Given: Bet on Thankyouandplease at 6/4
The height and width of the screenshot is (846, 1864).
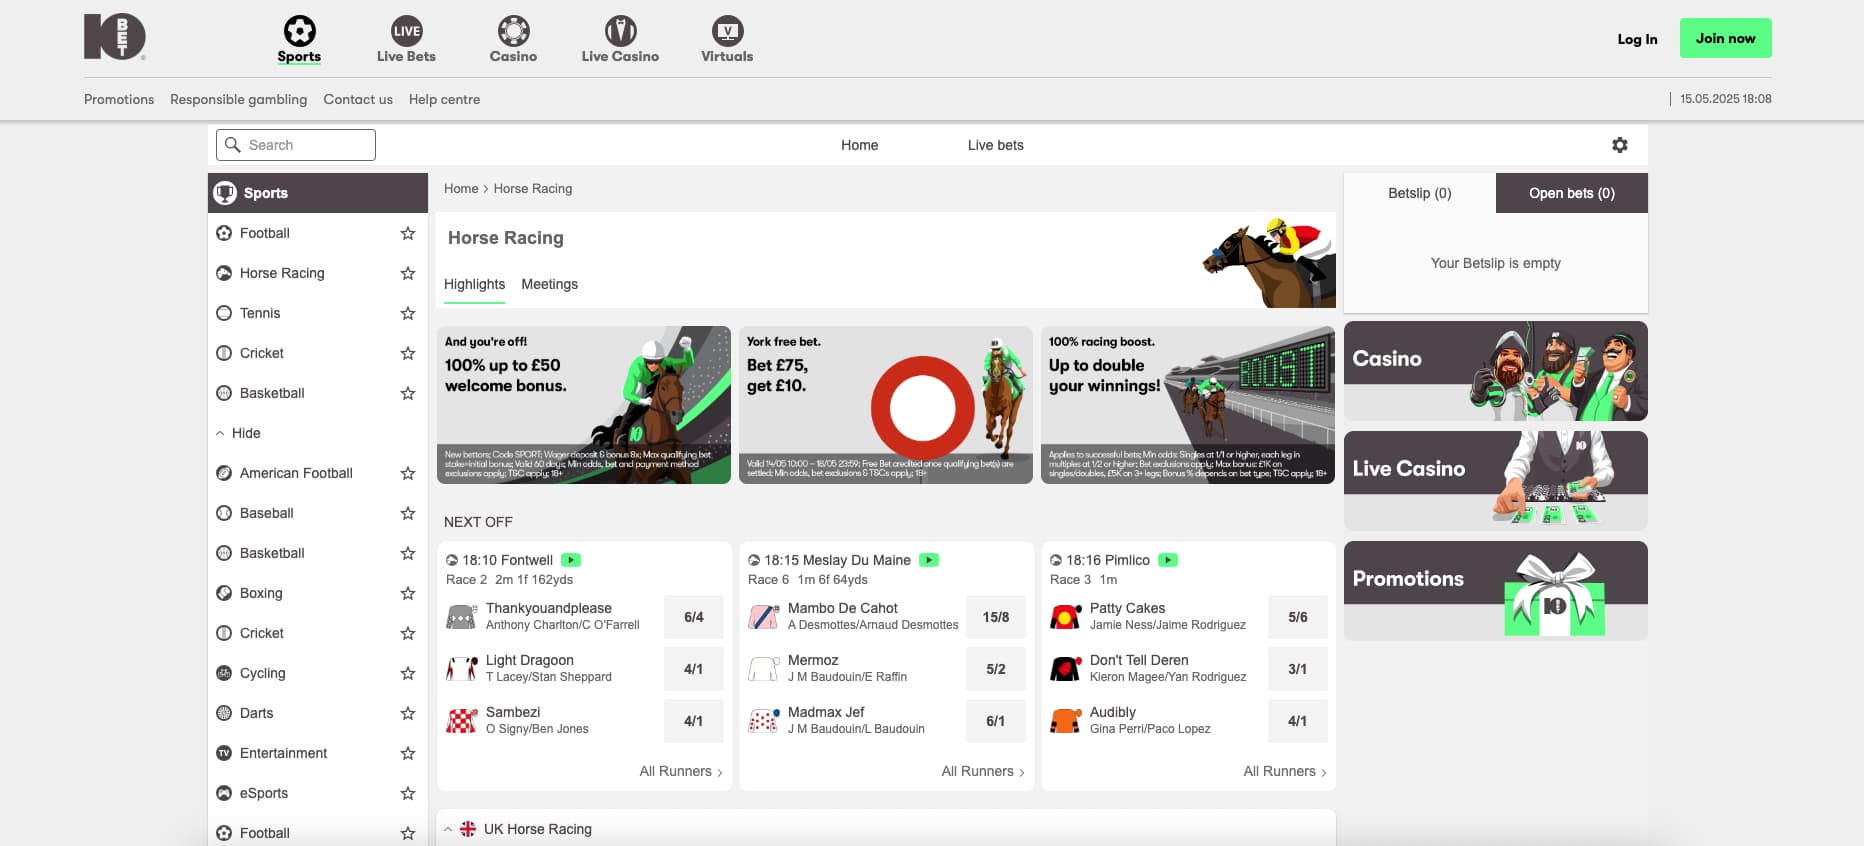Looking at the screenshot, I should click(x=693, y=617).
